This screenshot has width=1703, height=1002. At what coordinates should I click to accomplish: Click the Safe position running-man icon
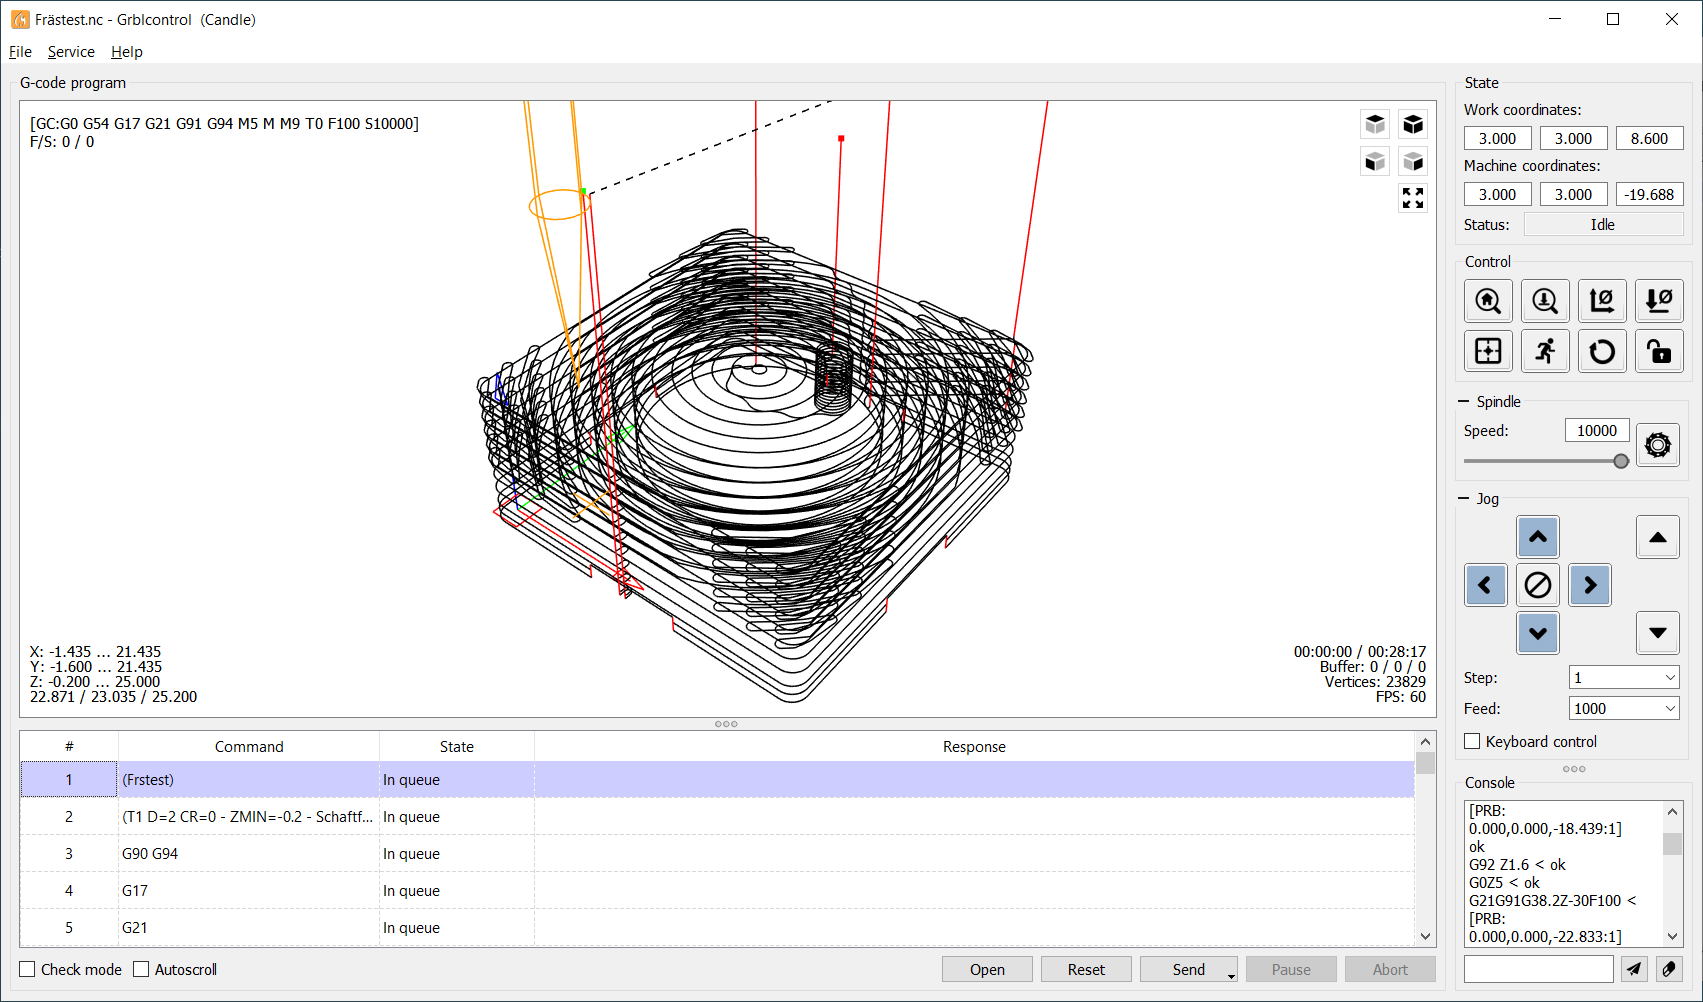pyautogui.click(x=1545, y=351)
